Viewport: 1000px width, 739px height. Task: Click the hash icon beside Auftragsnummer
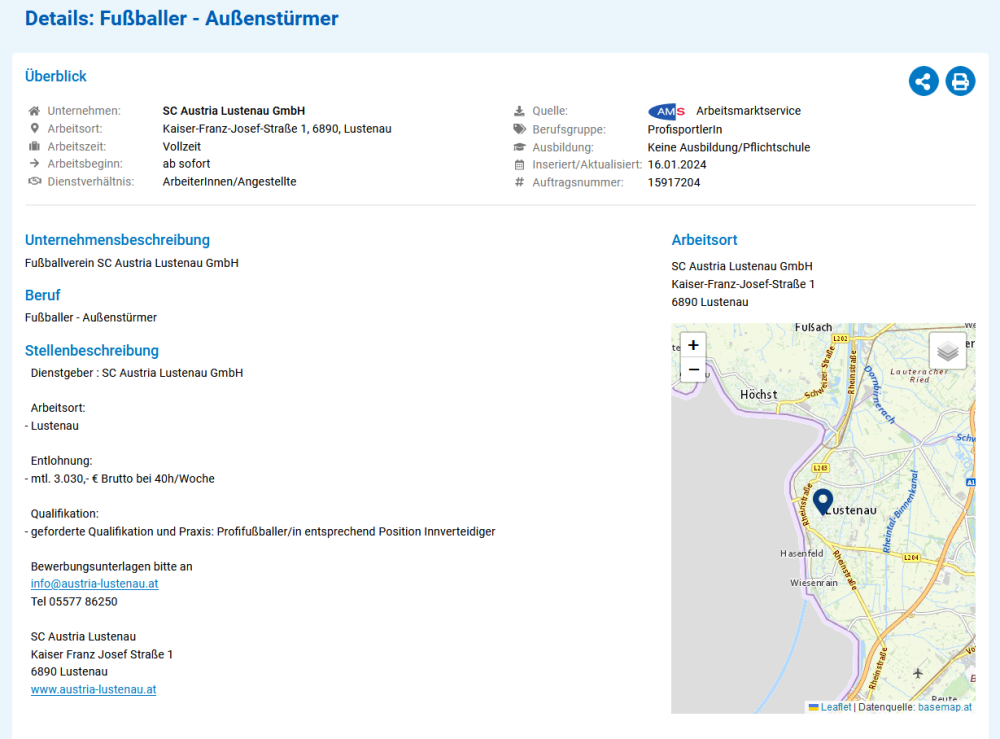tap(519, 182)
